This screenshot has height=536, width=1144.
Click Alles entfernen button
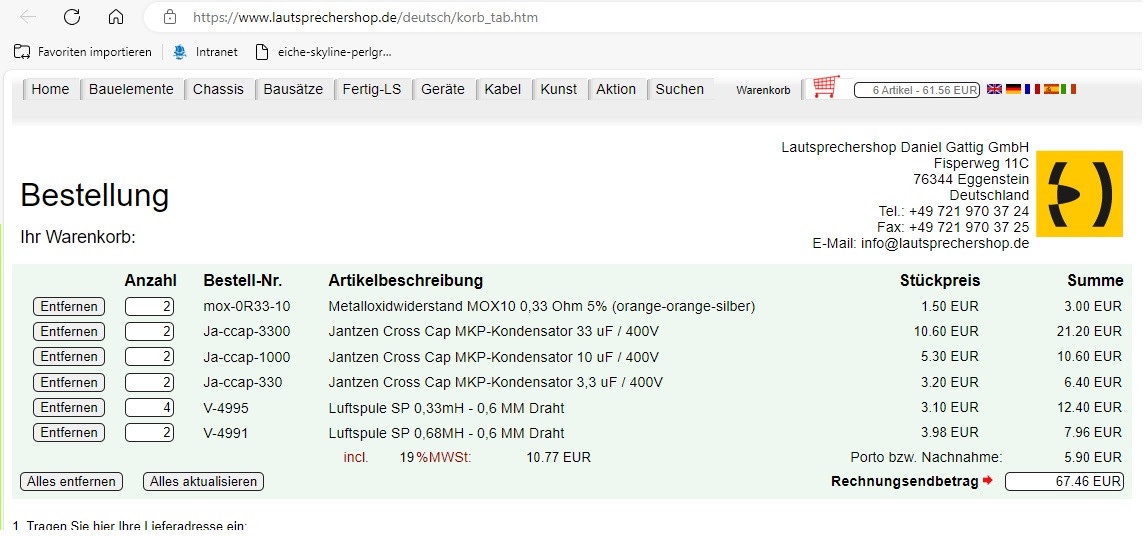click(x=72, y=481)
